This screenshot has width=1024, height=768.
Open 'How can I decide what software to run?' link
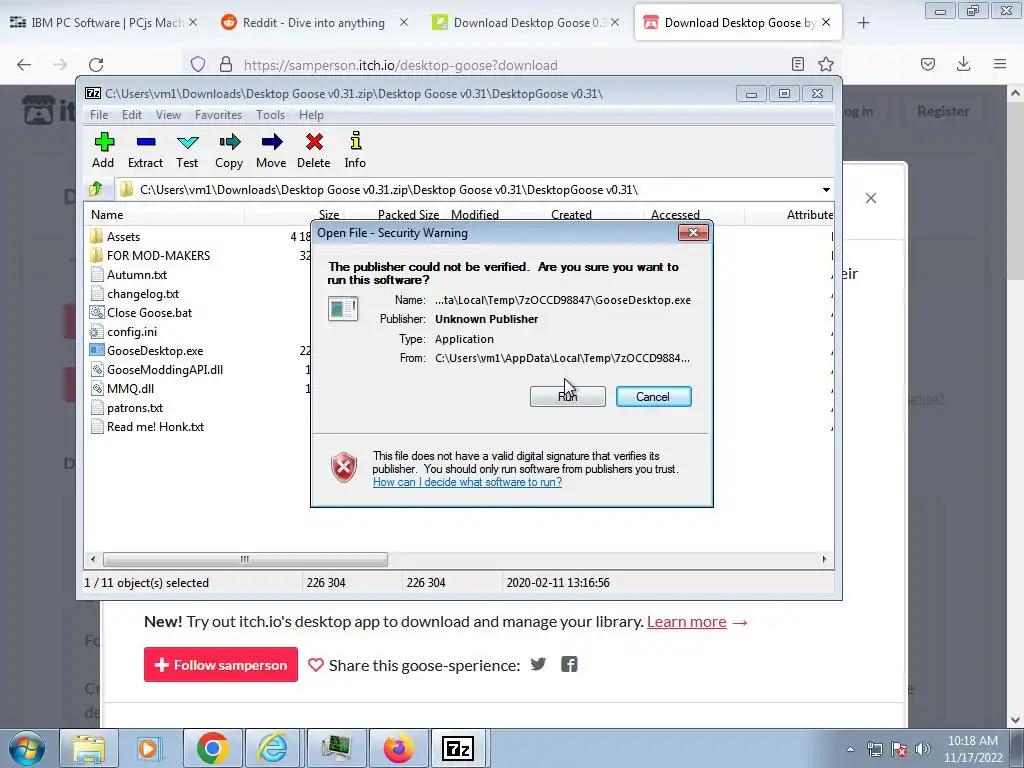click(x=467, y=482)
